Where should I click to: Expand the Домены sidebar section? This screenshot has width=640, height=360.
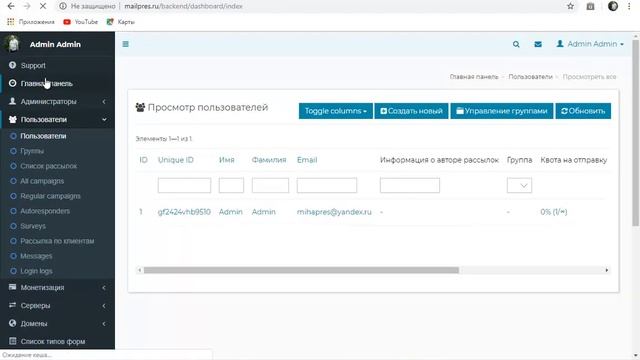click(57, 323)
